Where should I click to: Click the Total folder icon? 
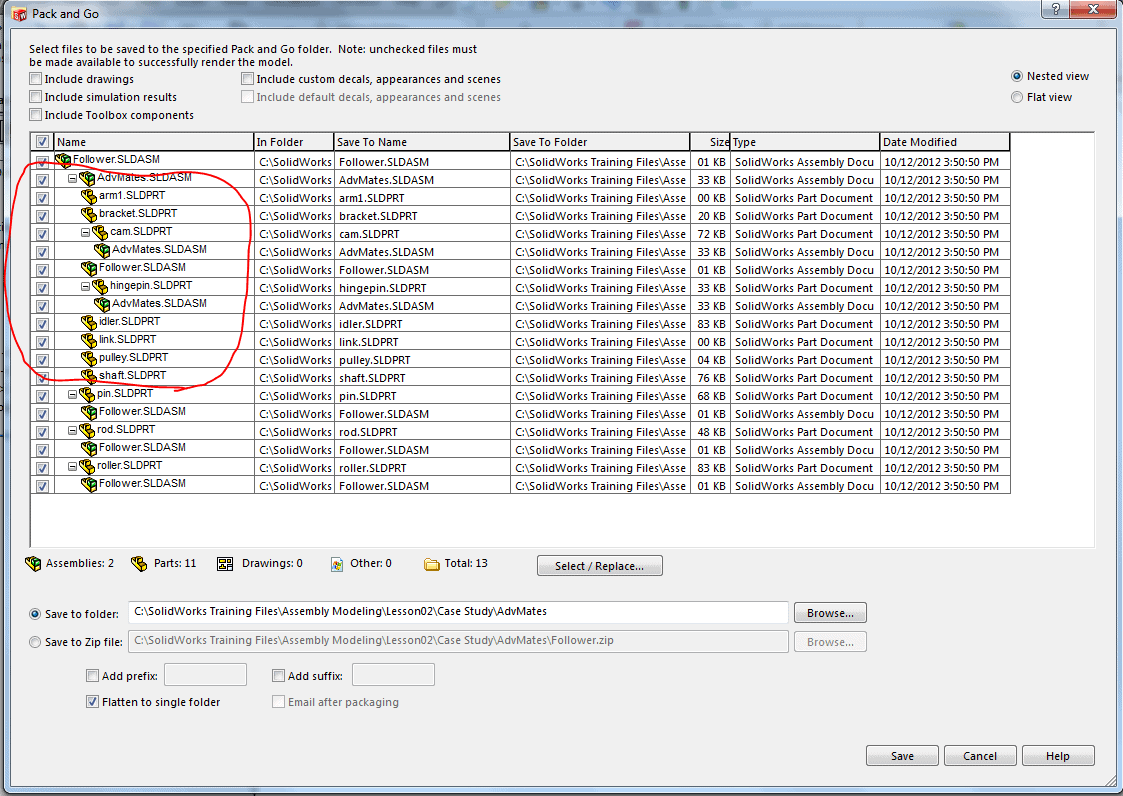click(x=432, y=564)
